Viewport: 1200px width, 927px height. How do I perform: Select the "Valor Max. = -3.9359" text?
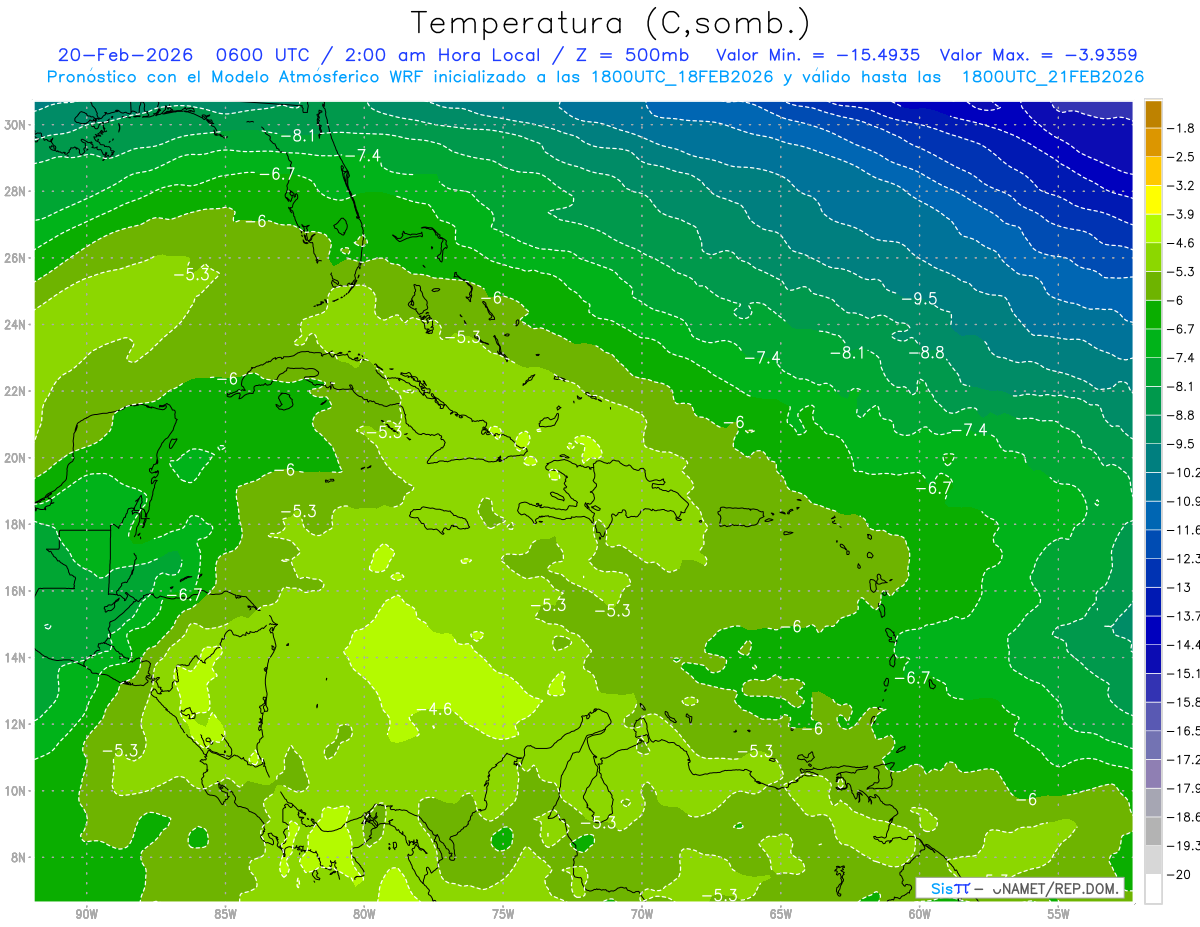1038,55
